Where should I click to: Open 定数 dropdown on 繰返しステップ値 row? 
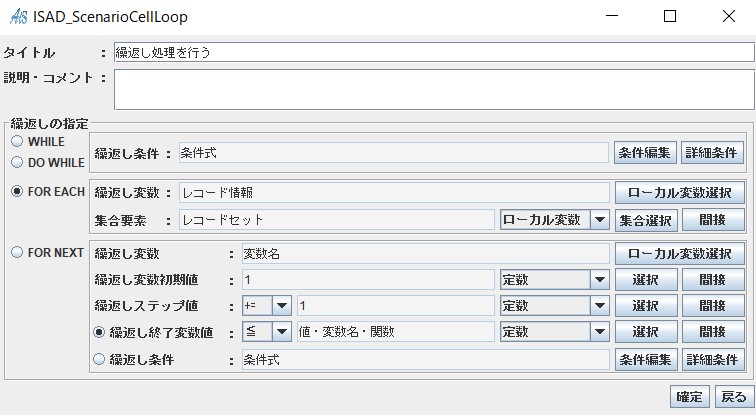point(554,306)
